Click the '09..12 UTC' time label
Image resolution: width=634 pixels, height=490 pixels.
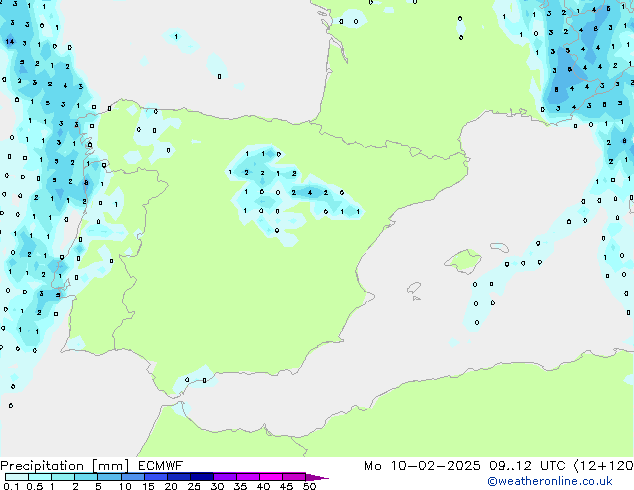527,466
